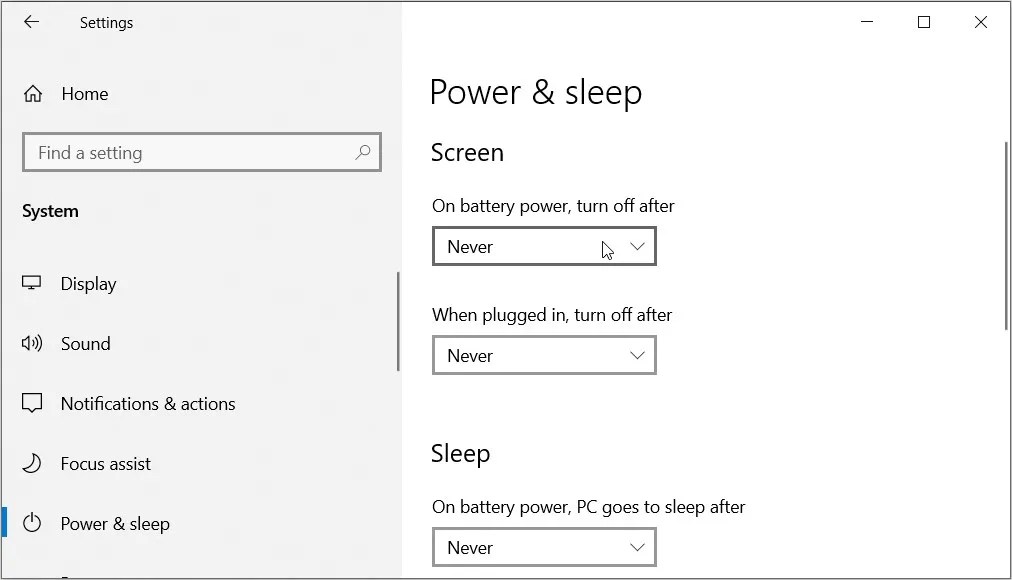This screenshot has width=1012, height=580.
Task: Click the Focus assist crescent moon icon
Action: pos(32,463)
